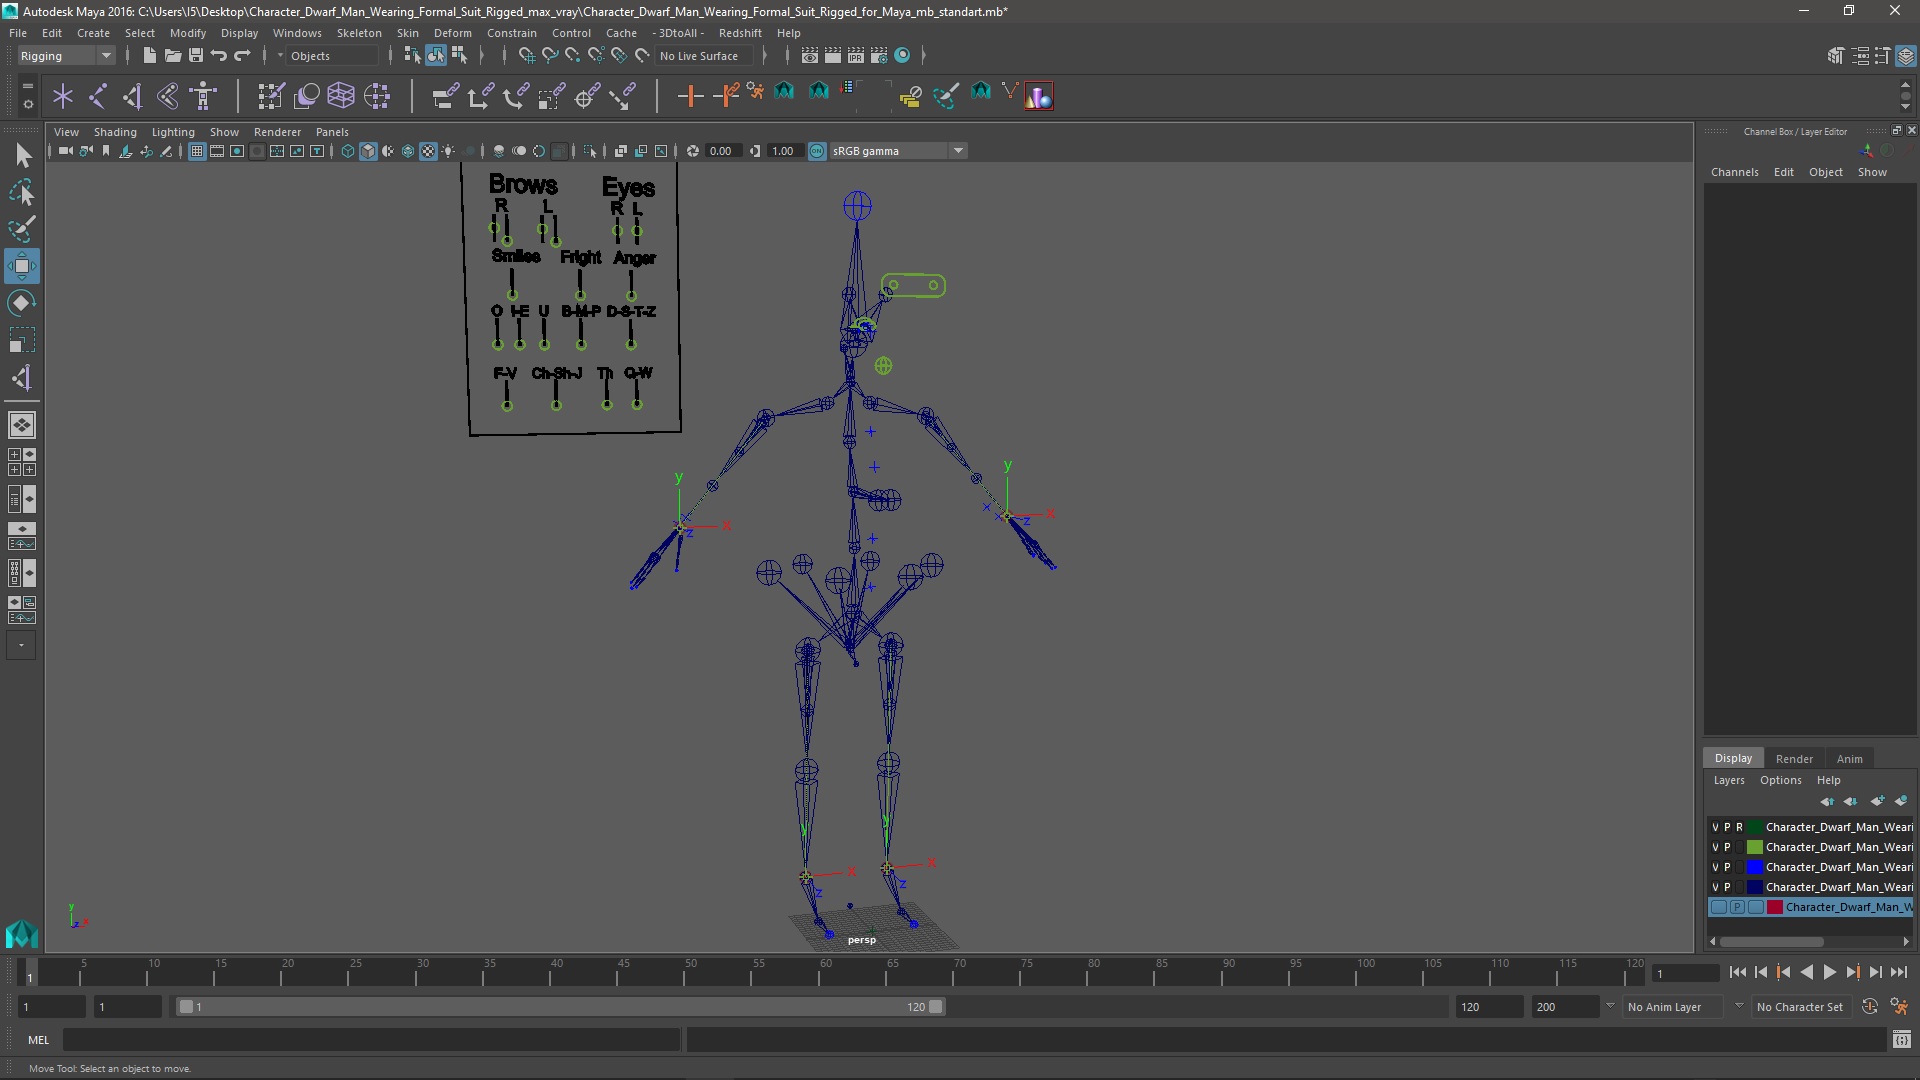1920x1080 pixels.
Task: Create new empty layer icon
Action: (x=1877, y=801)
